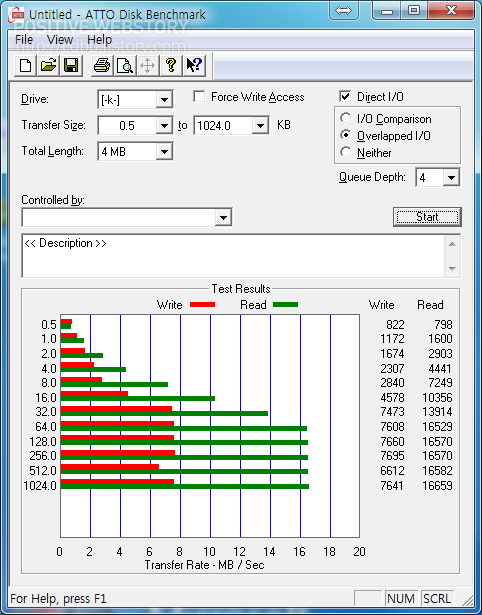Click the window resize grip corner
This screenshot has width=482, height=615.
pos(467,600)
